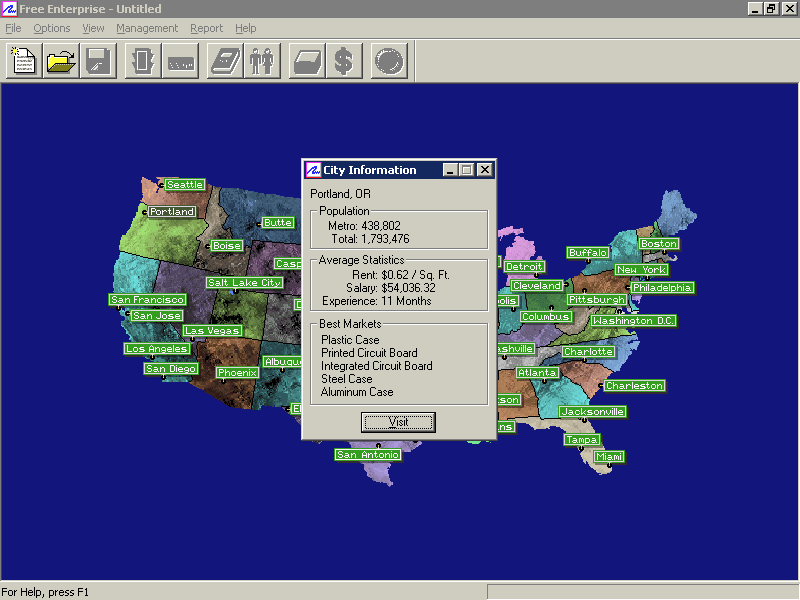800x600 pixels.
Task: Click the box icon left of dollar sign
Action: pos(306,62)
